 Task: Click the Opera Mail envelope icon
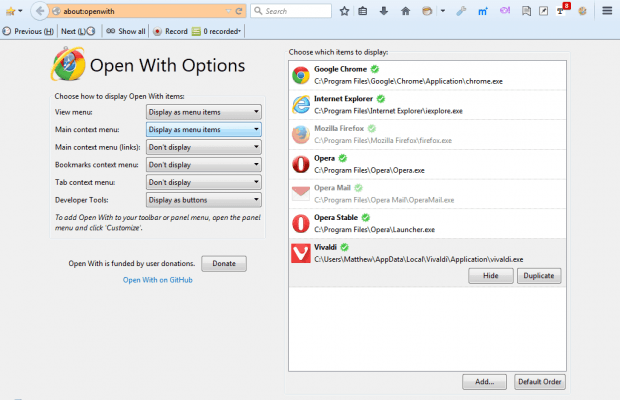click(x=301, y=193)
